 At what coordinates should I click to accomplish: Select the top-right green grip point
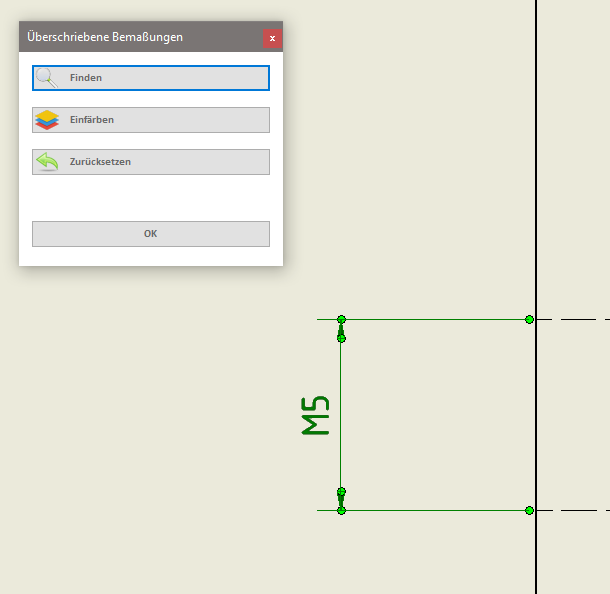(x=529, y=320)
